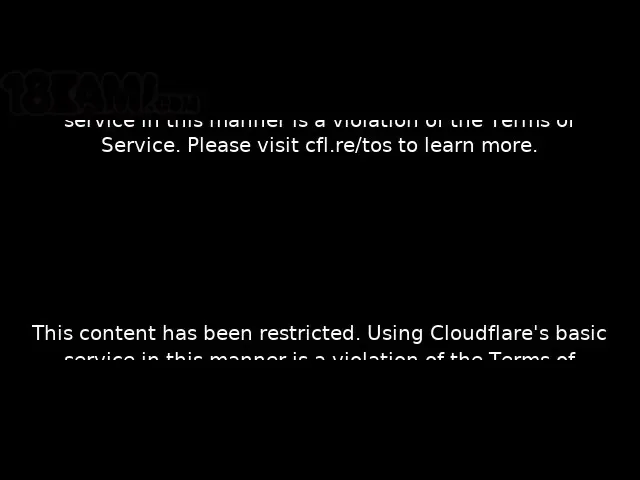640x480 pixels.
Task: Click the word "basic" ending lower notice line
Action: [581, 333]
